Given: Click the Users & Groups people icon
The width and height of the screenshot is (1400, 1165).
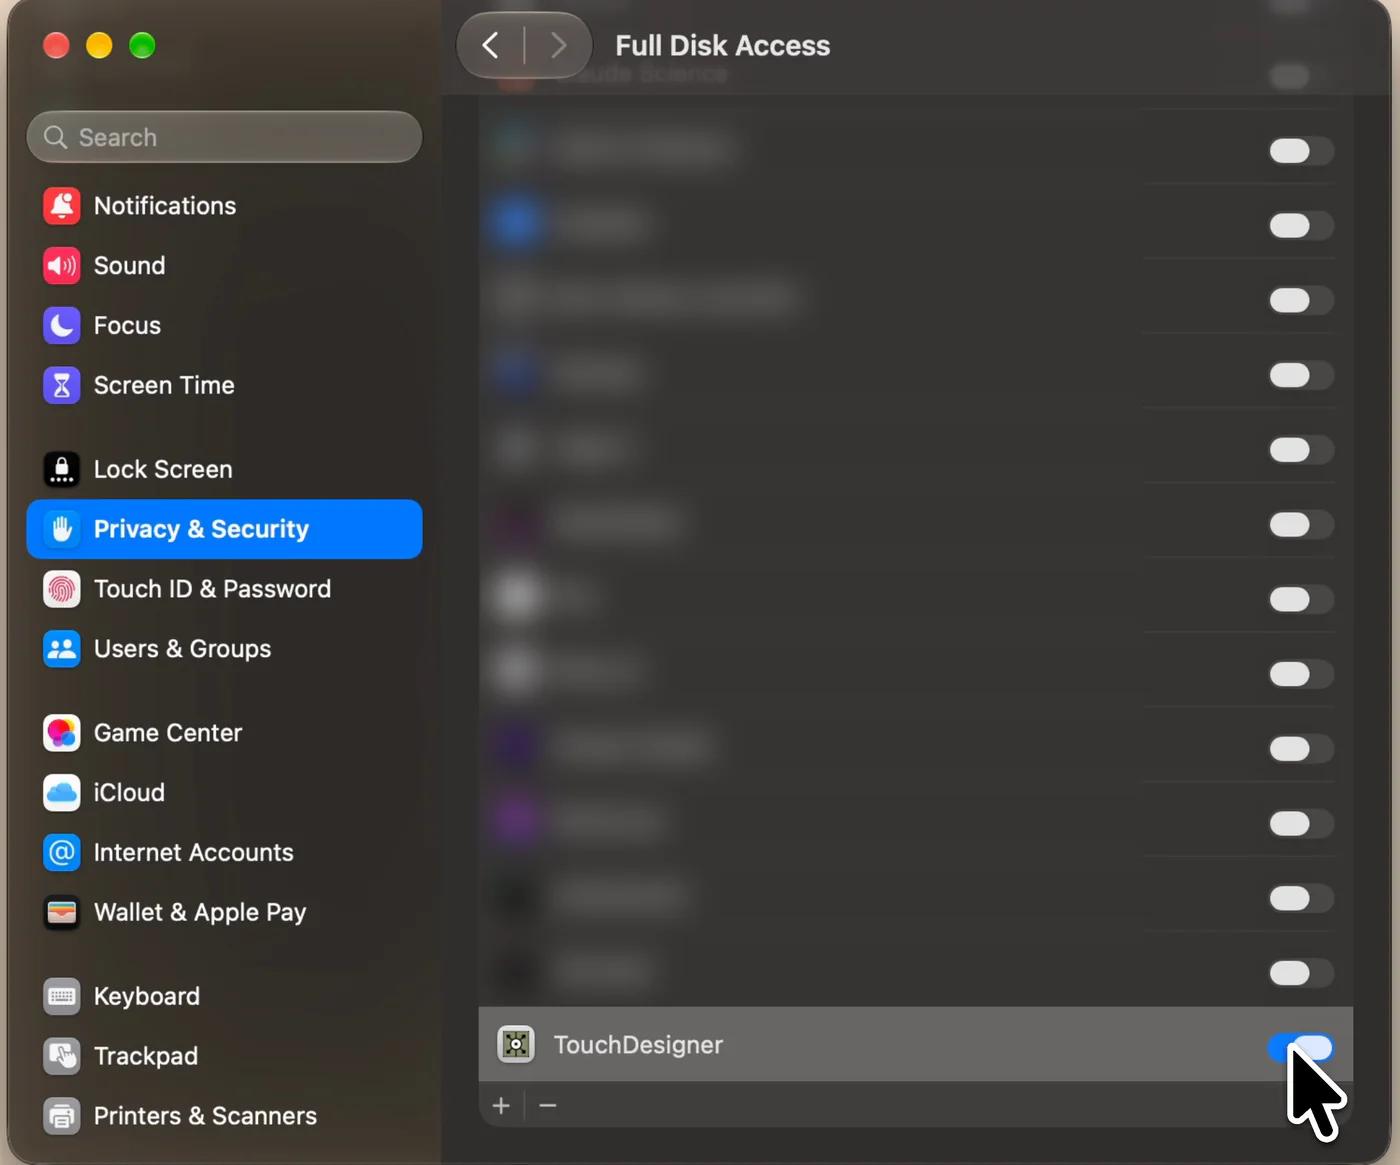Looking at the screenshot, I should pos(62,649).
